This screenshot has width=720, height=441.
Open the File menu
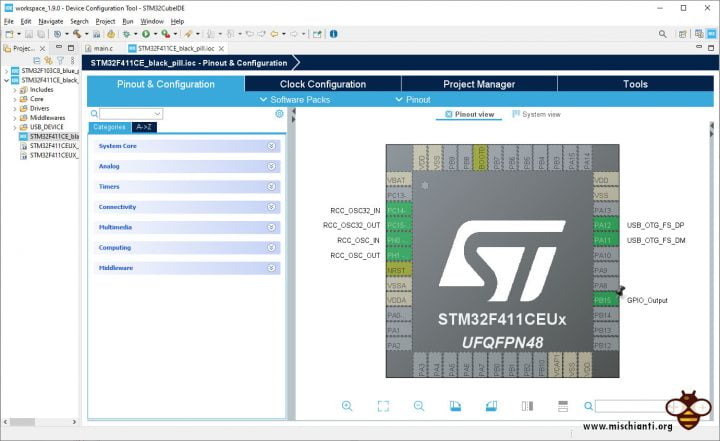pos(9,21)
